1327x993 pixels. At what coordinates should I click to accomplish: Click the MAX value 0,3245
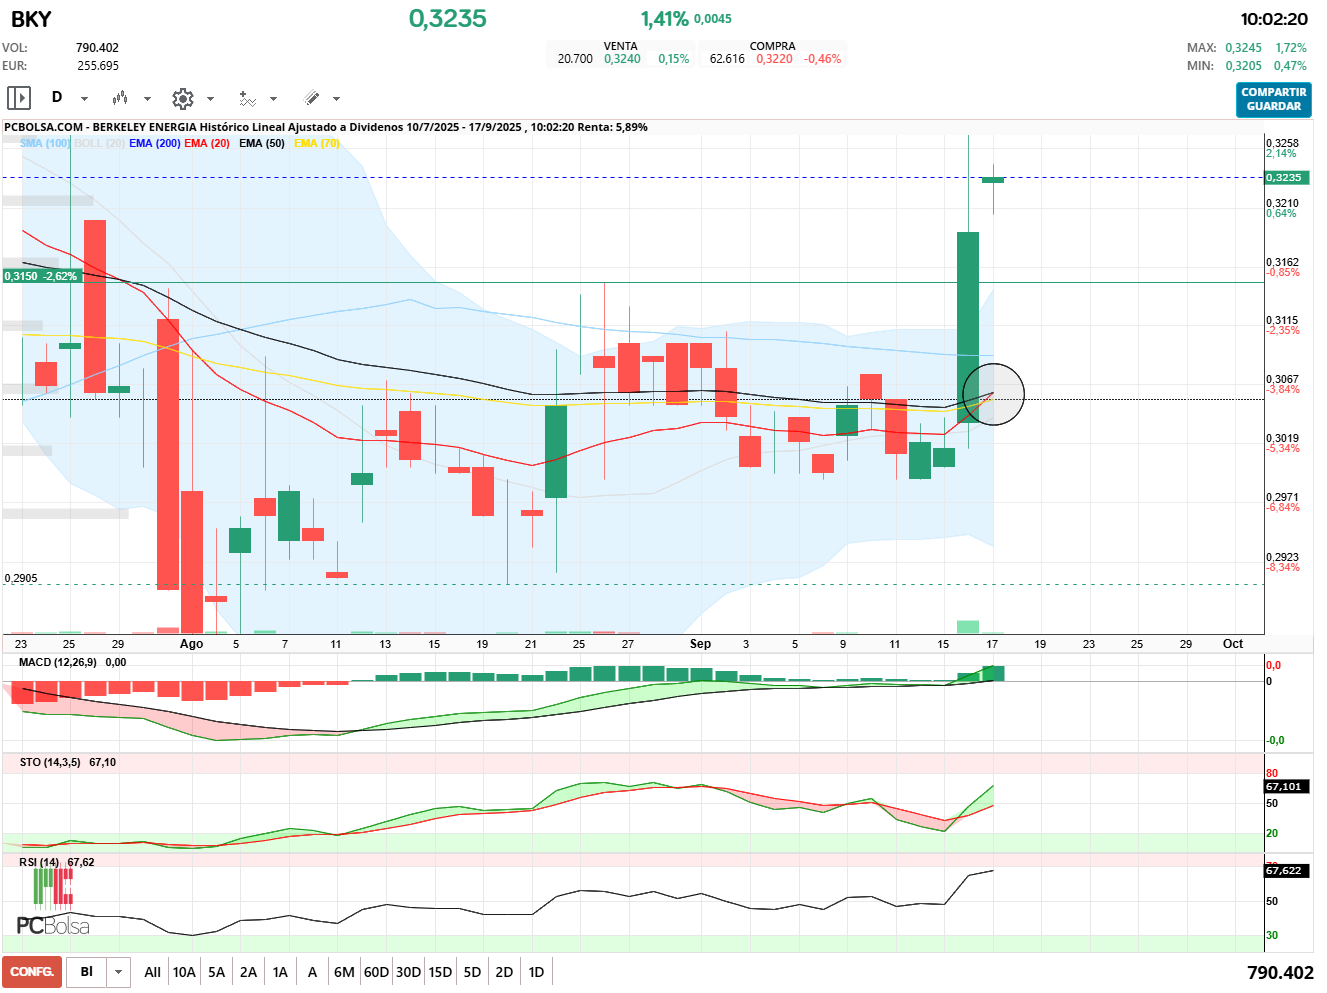tap(1243, 48)
